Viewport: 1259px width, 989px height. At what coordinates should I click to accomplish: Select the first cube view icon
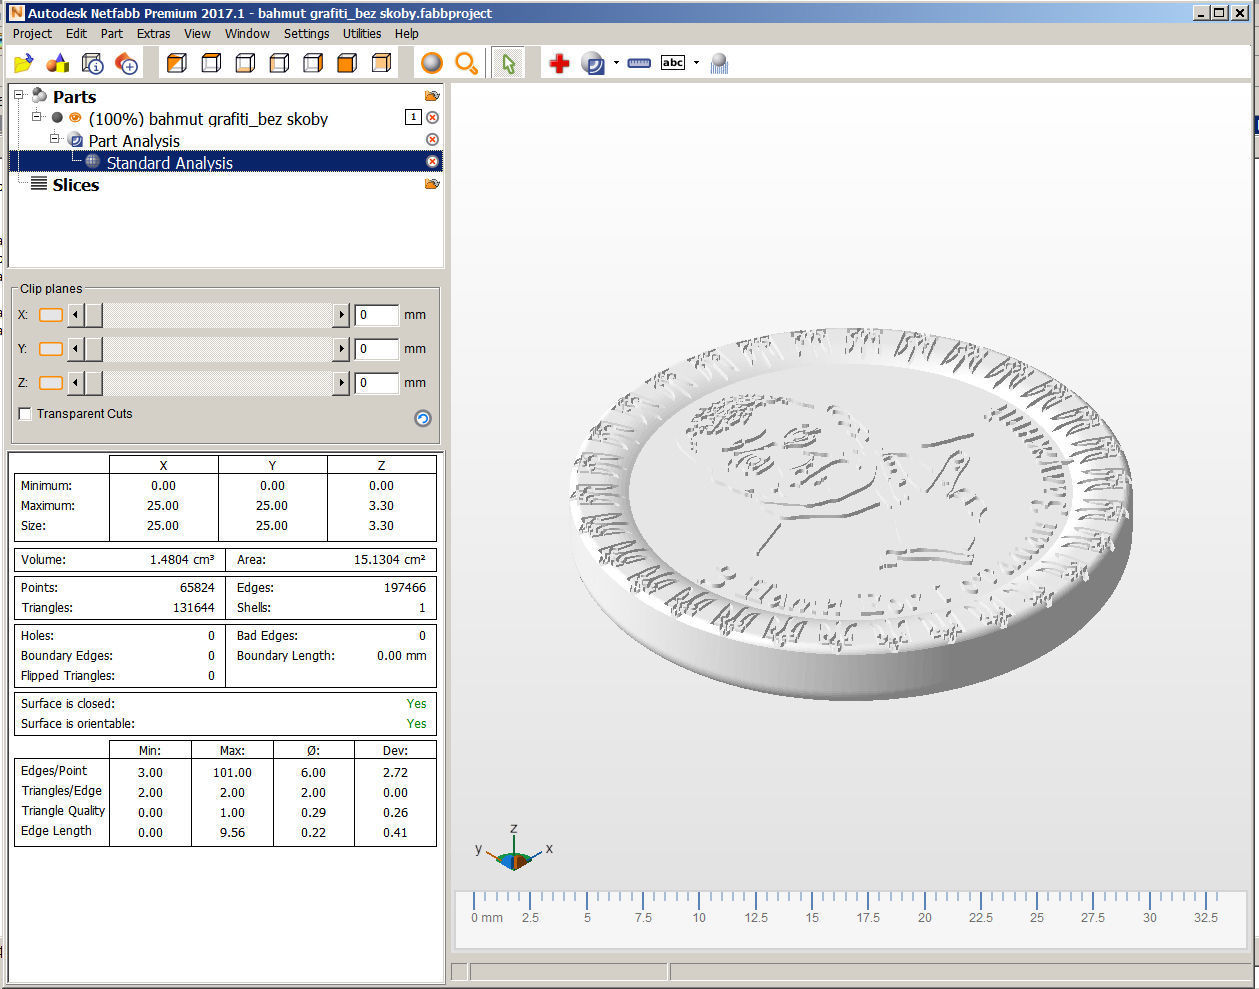177,64
